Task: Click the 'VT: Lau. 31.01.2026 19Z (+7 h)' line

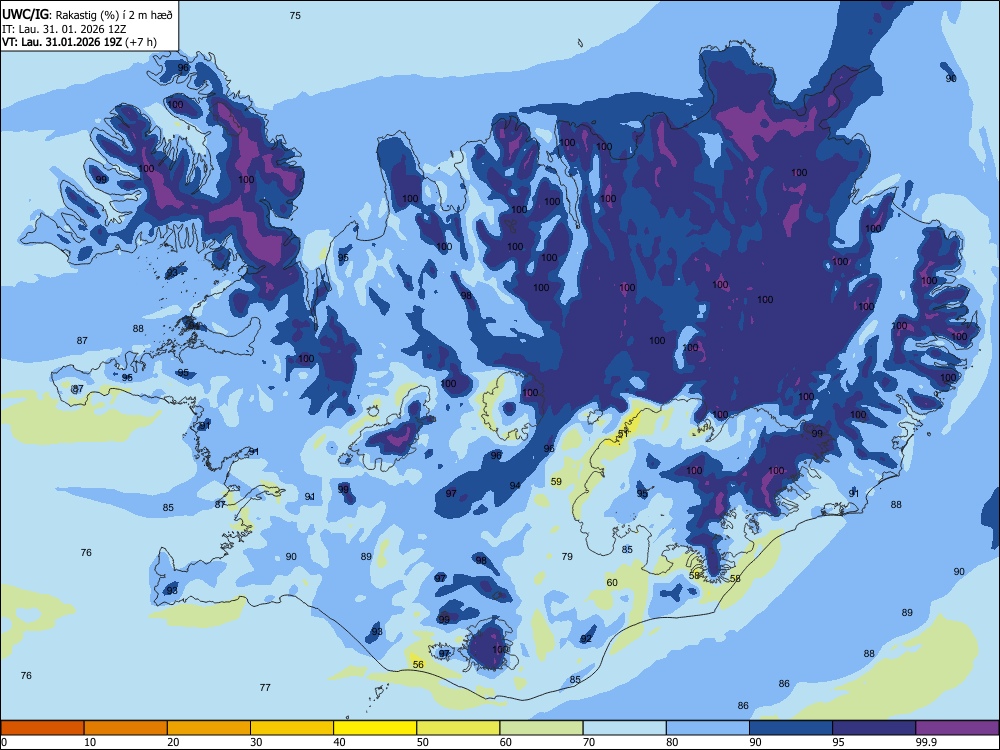Action: click(x=79, y=42)
